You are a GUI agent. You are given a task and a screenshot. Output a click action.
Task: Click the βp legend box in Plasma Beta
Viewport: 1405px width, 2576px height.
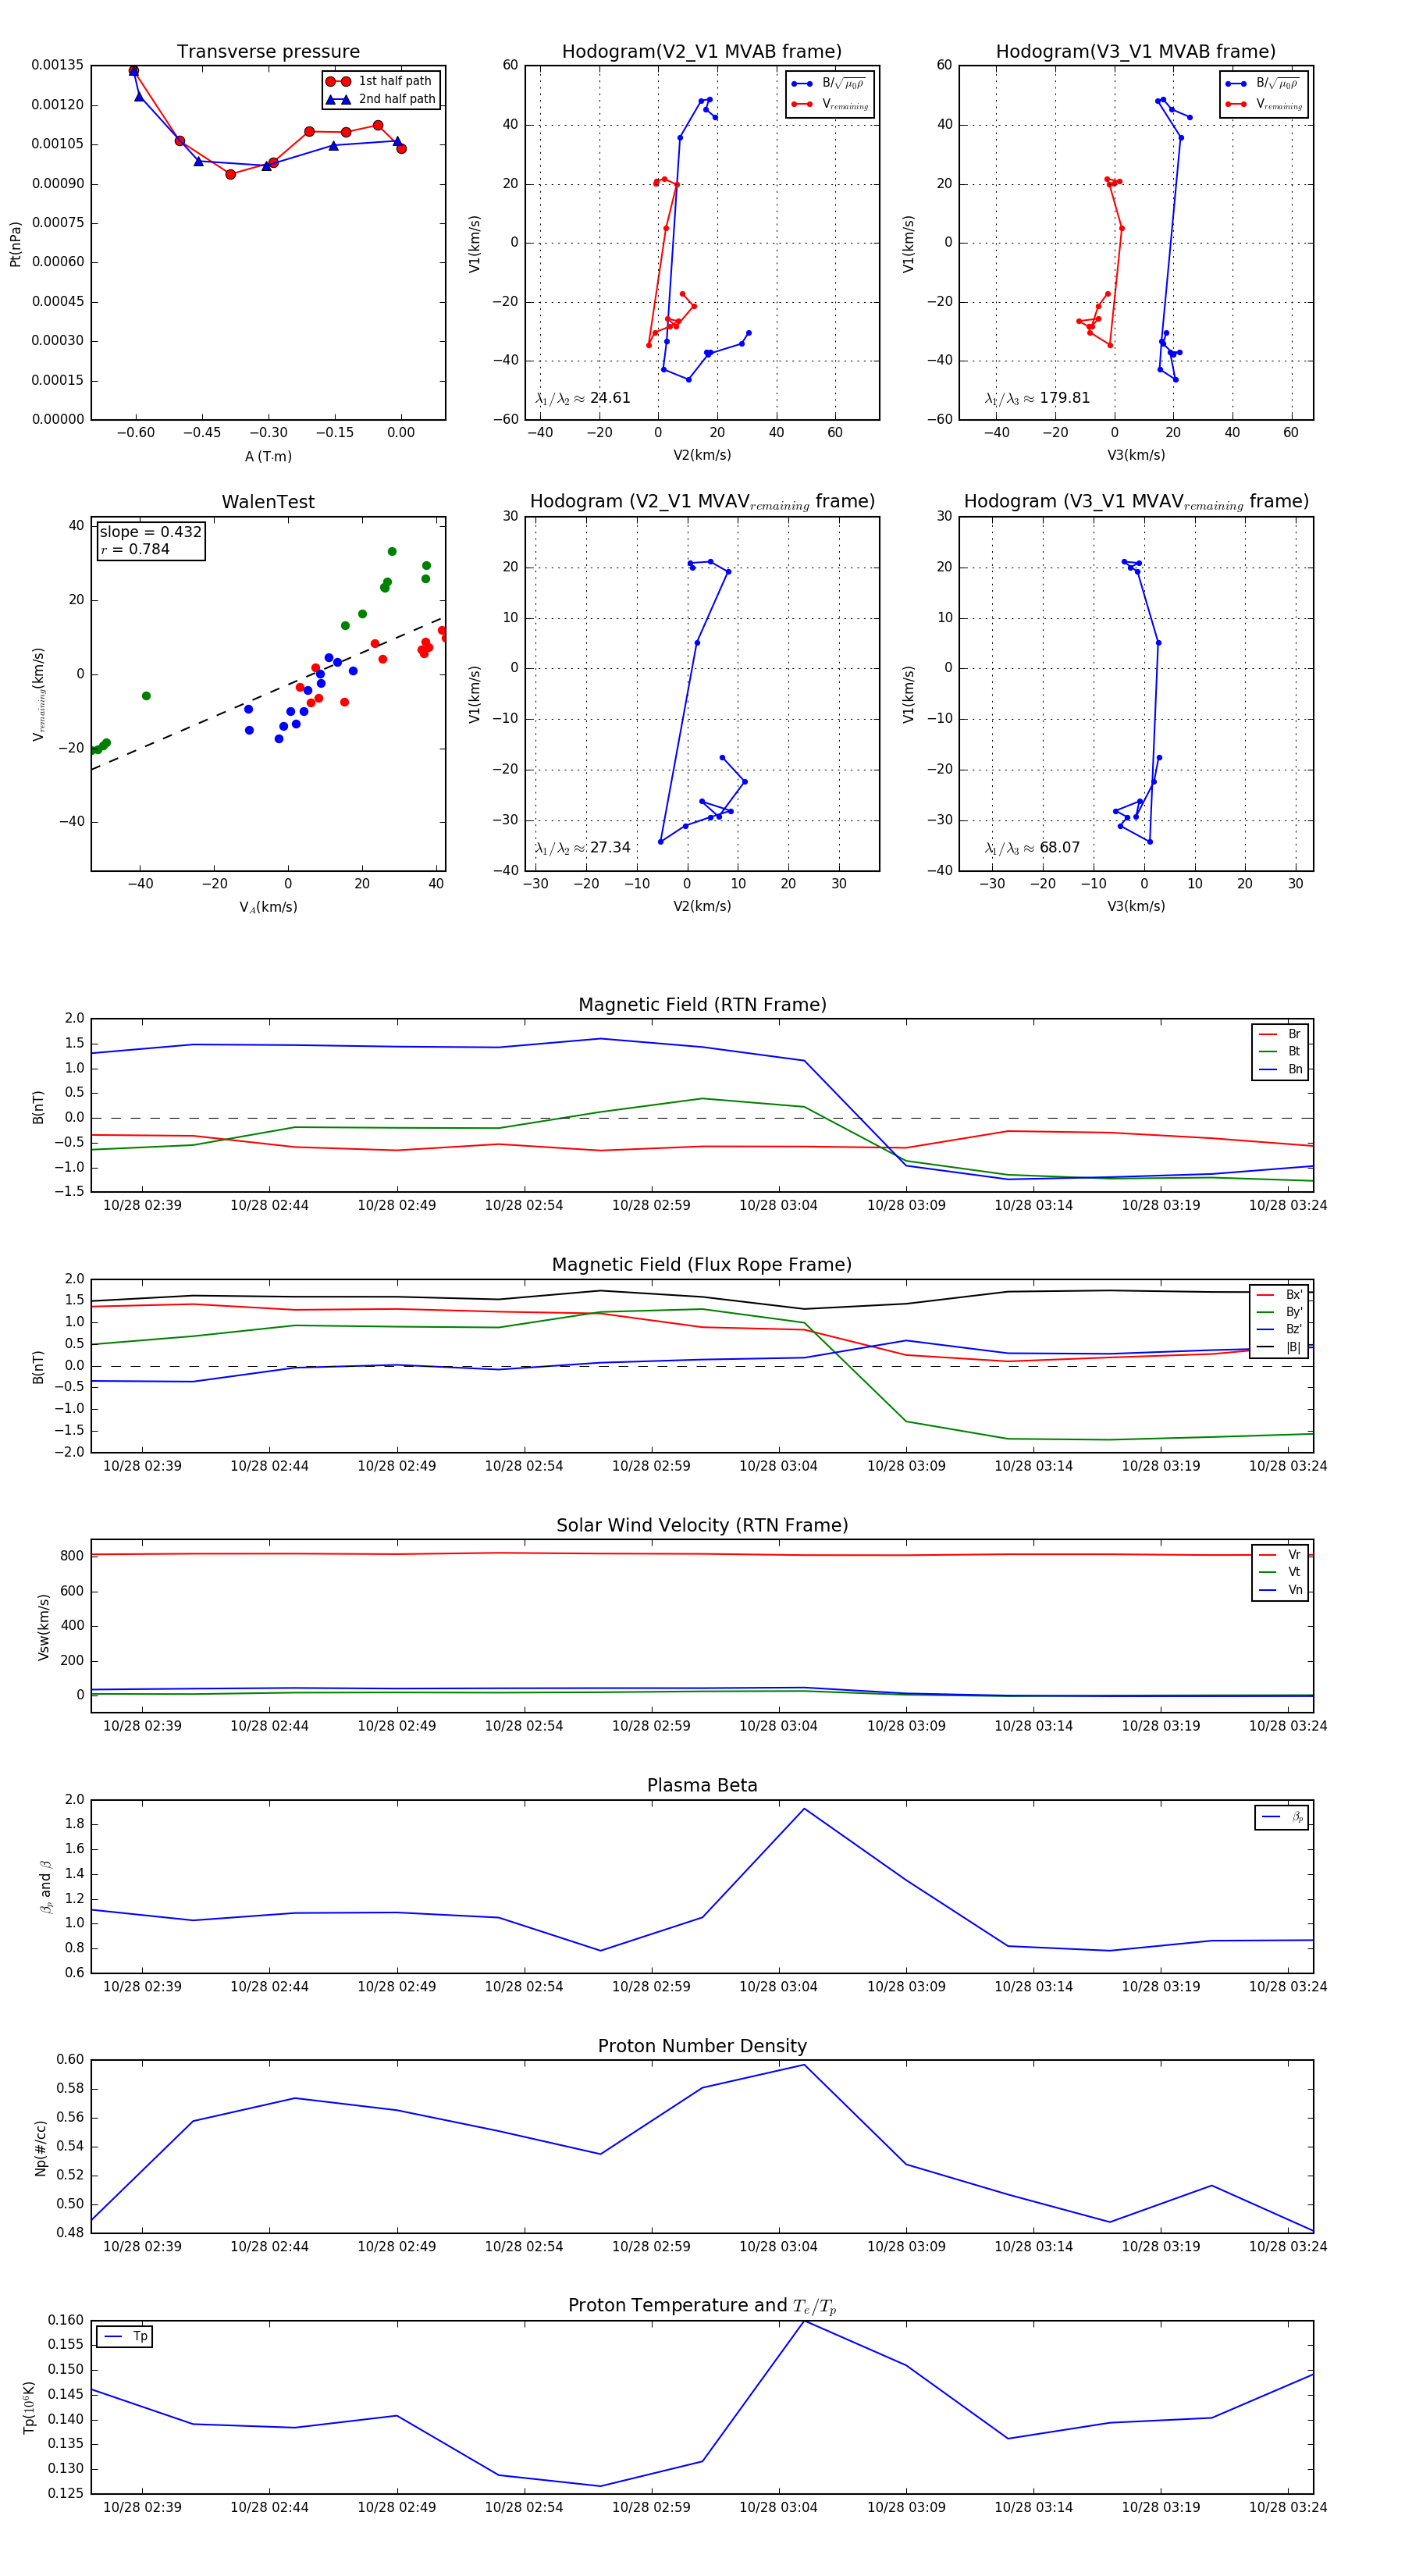tap(1282, 1817)
